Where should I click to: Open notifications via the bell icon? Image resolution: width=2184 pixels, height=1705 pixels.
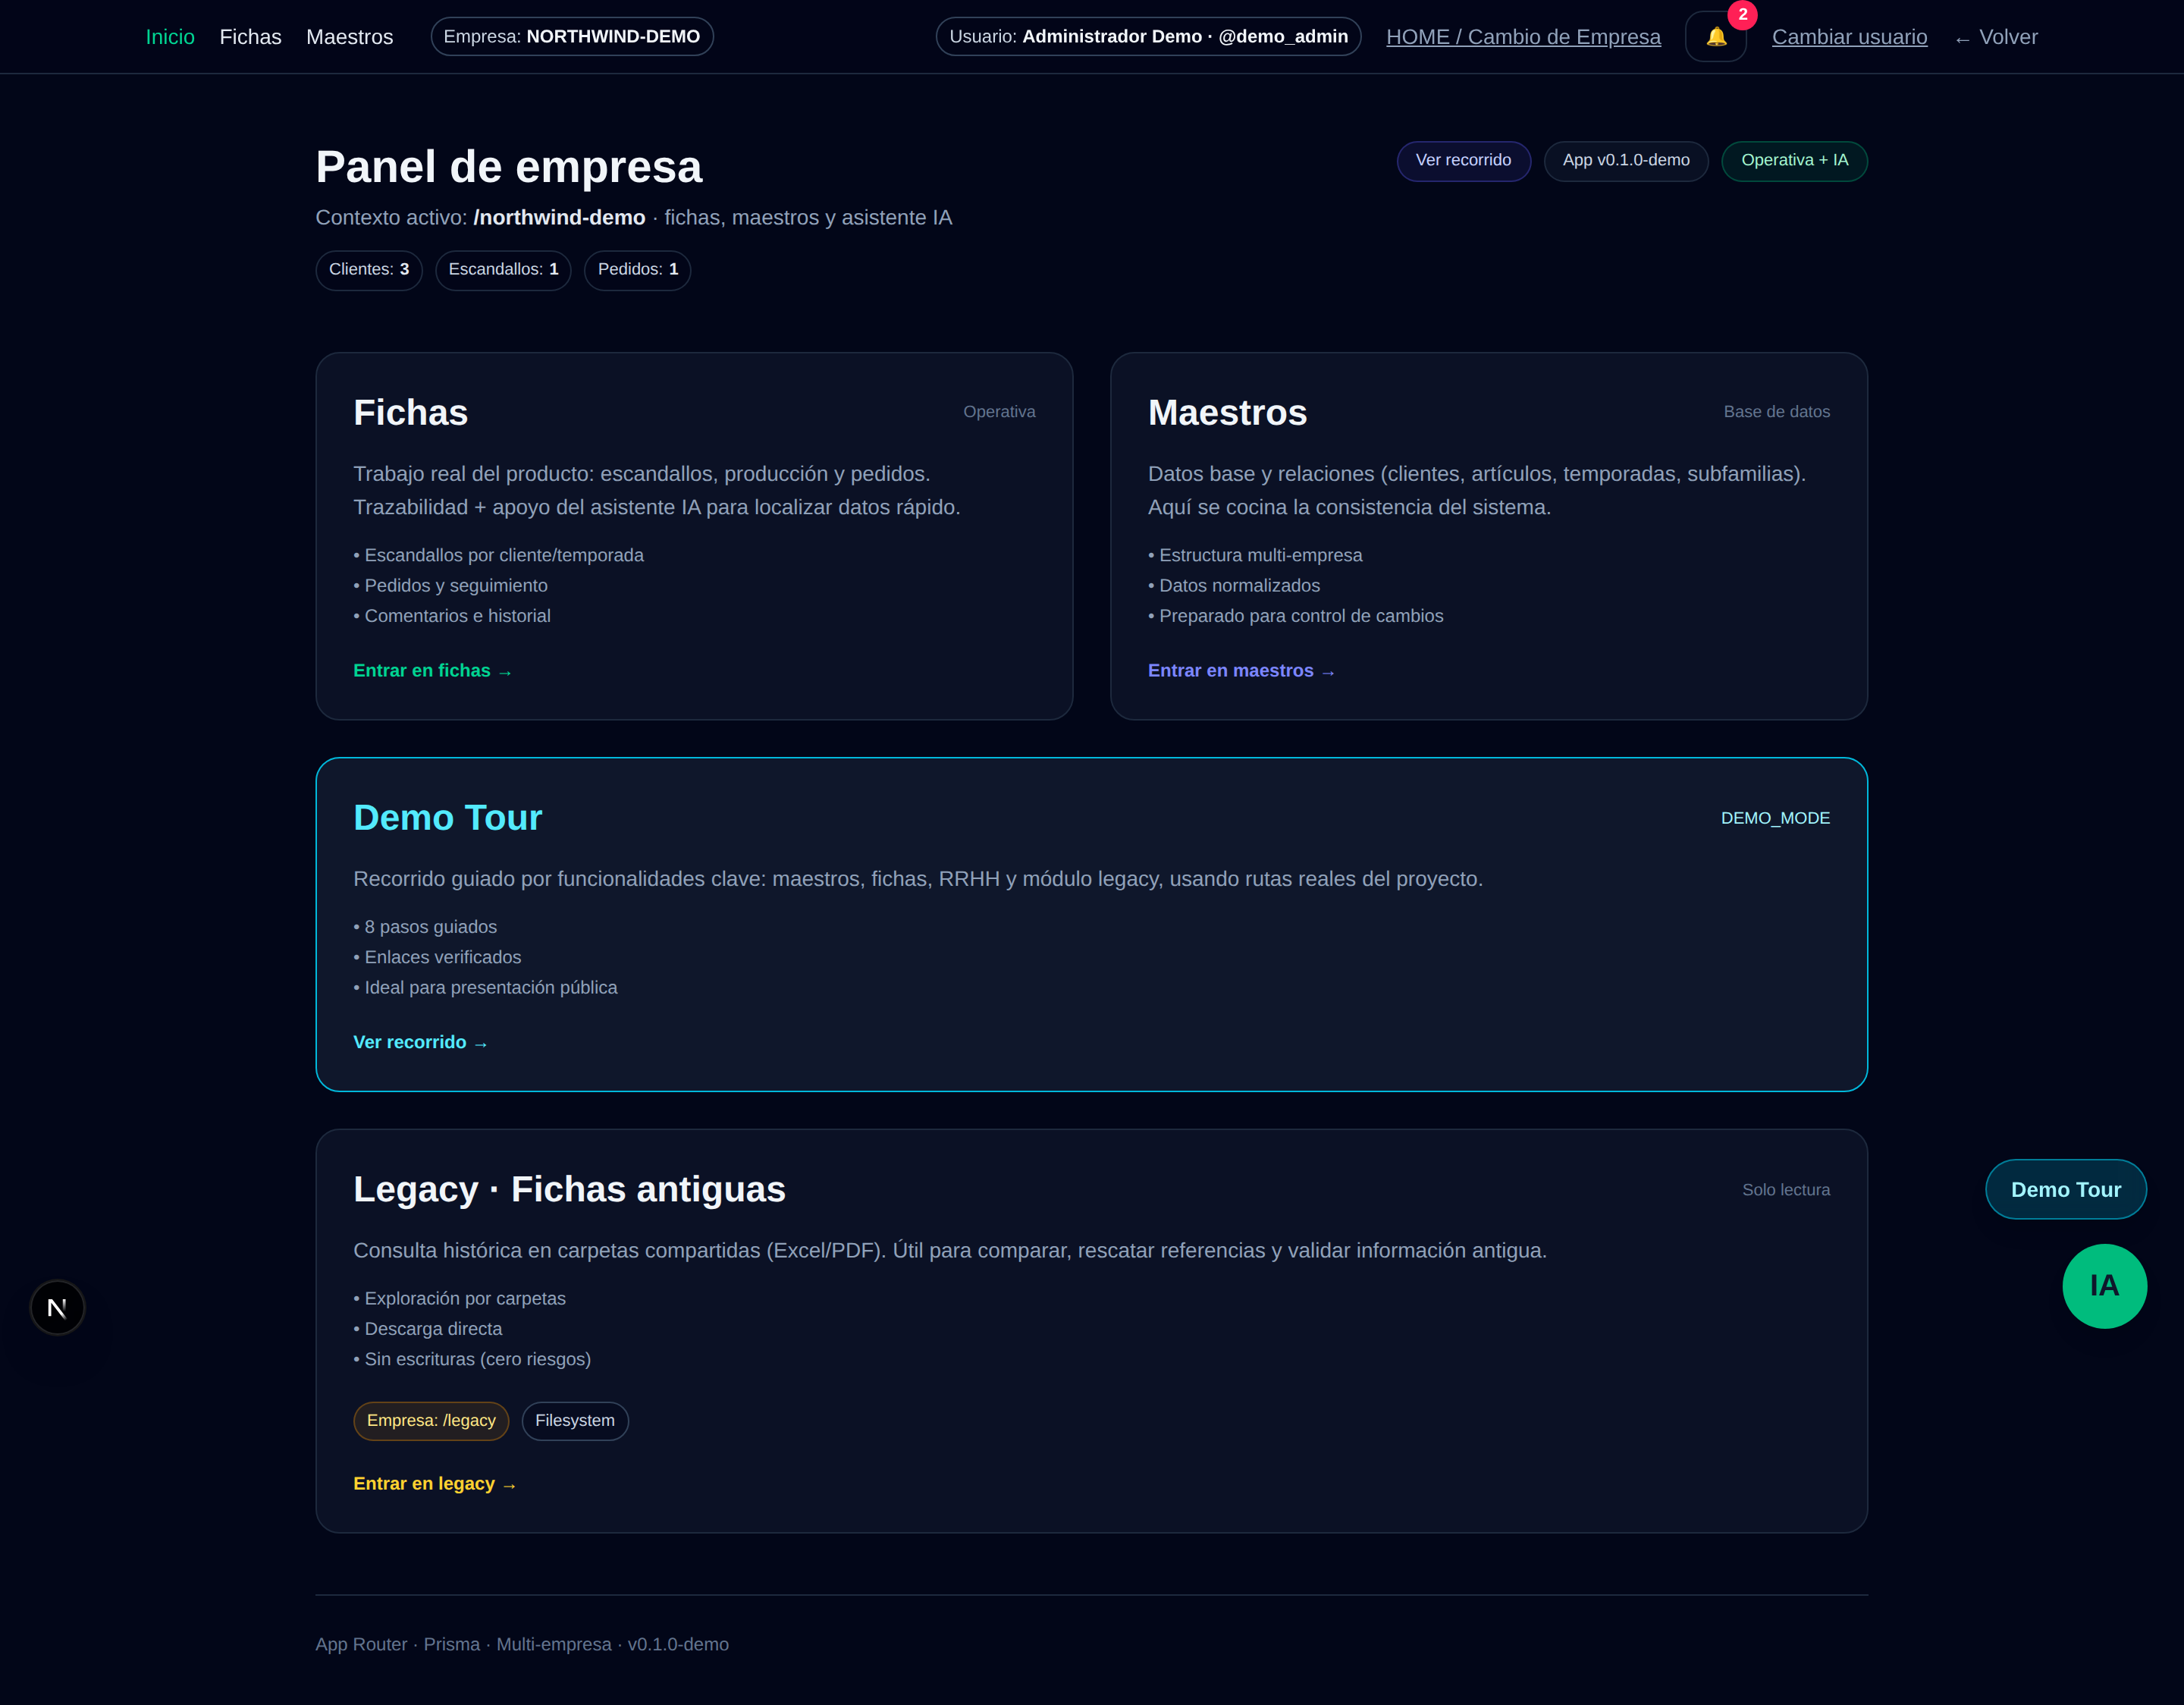coord(1716,37)
